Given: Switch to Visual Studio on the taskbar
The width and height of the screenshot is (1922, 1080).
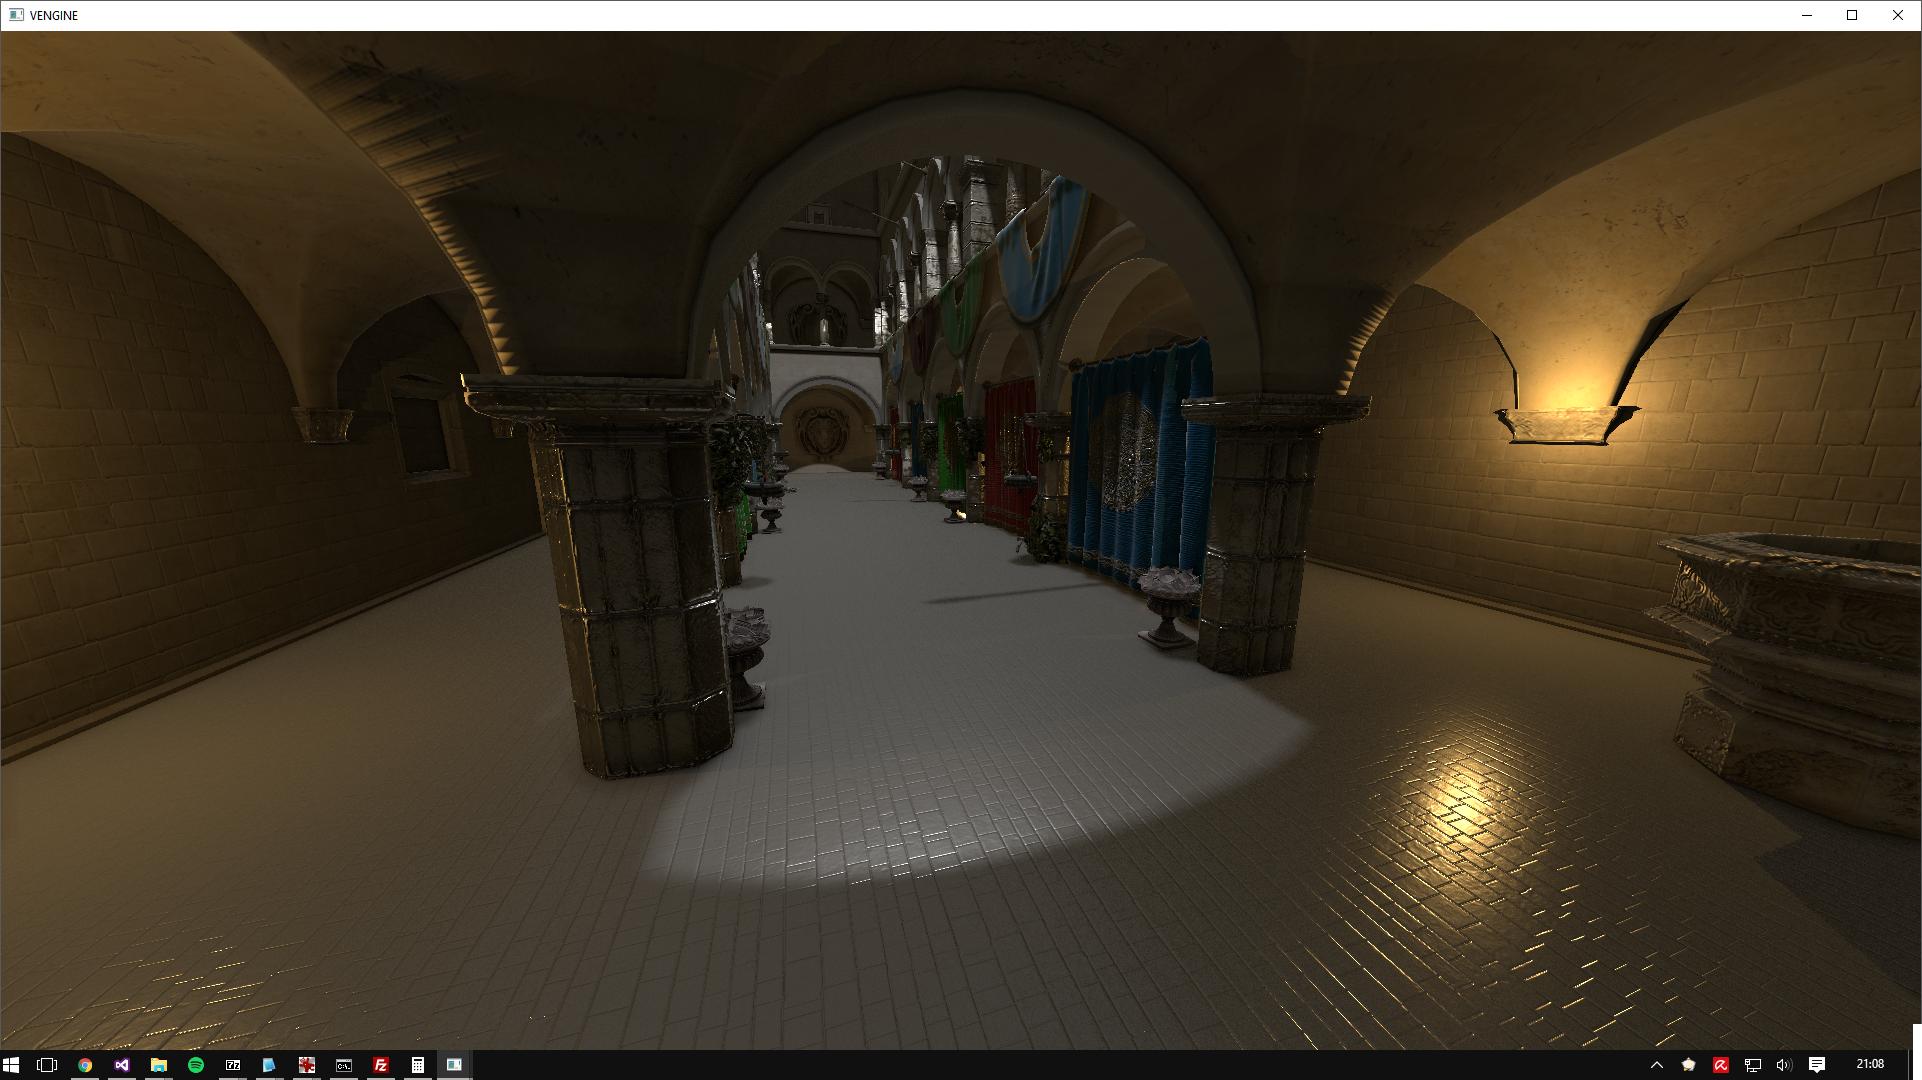Looking at the screenshot, I should (x=122, y=1065).
